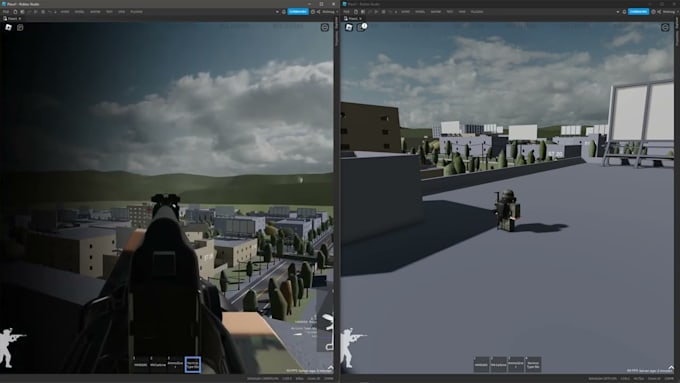Click the new file icon in right toolbar

click(x=356, y=12)
